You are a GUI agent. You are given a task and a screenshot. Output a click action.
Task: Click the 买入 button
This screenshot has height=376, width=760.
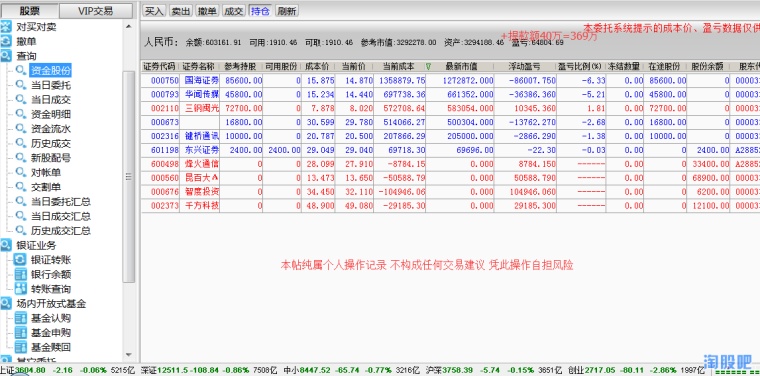click(155, 11)
